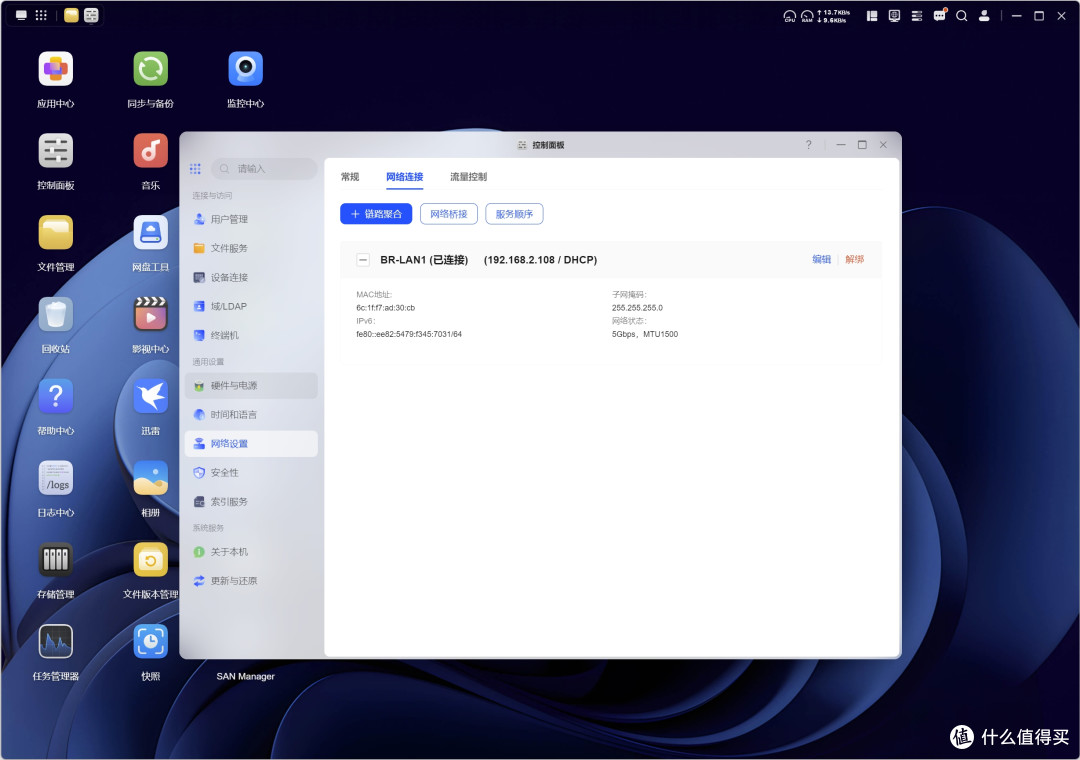The width and height of the screenshot is (1080, 760).
Task: Open the 文件版本管理 desktop icon
Action: pyautogui.click(x=150, y=560)
